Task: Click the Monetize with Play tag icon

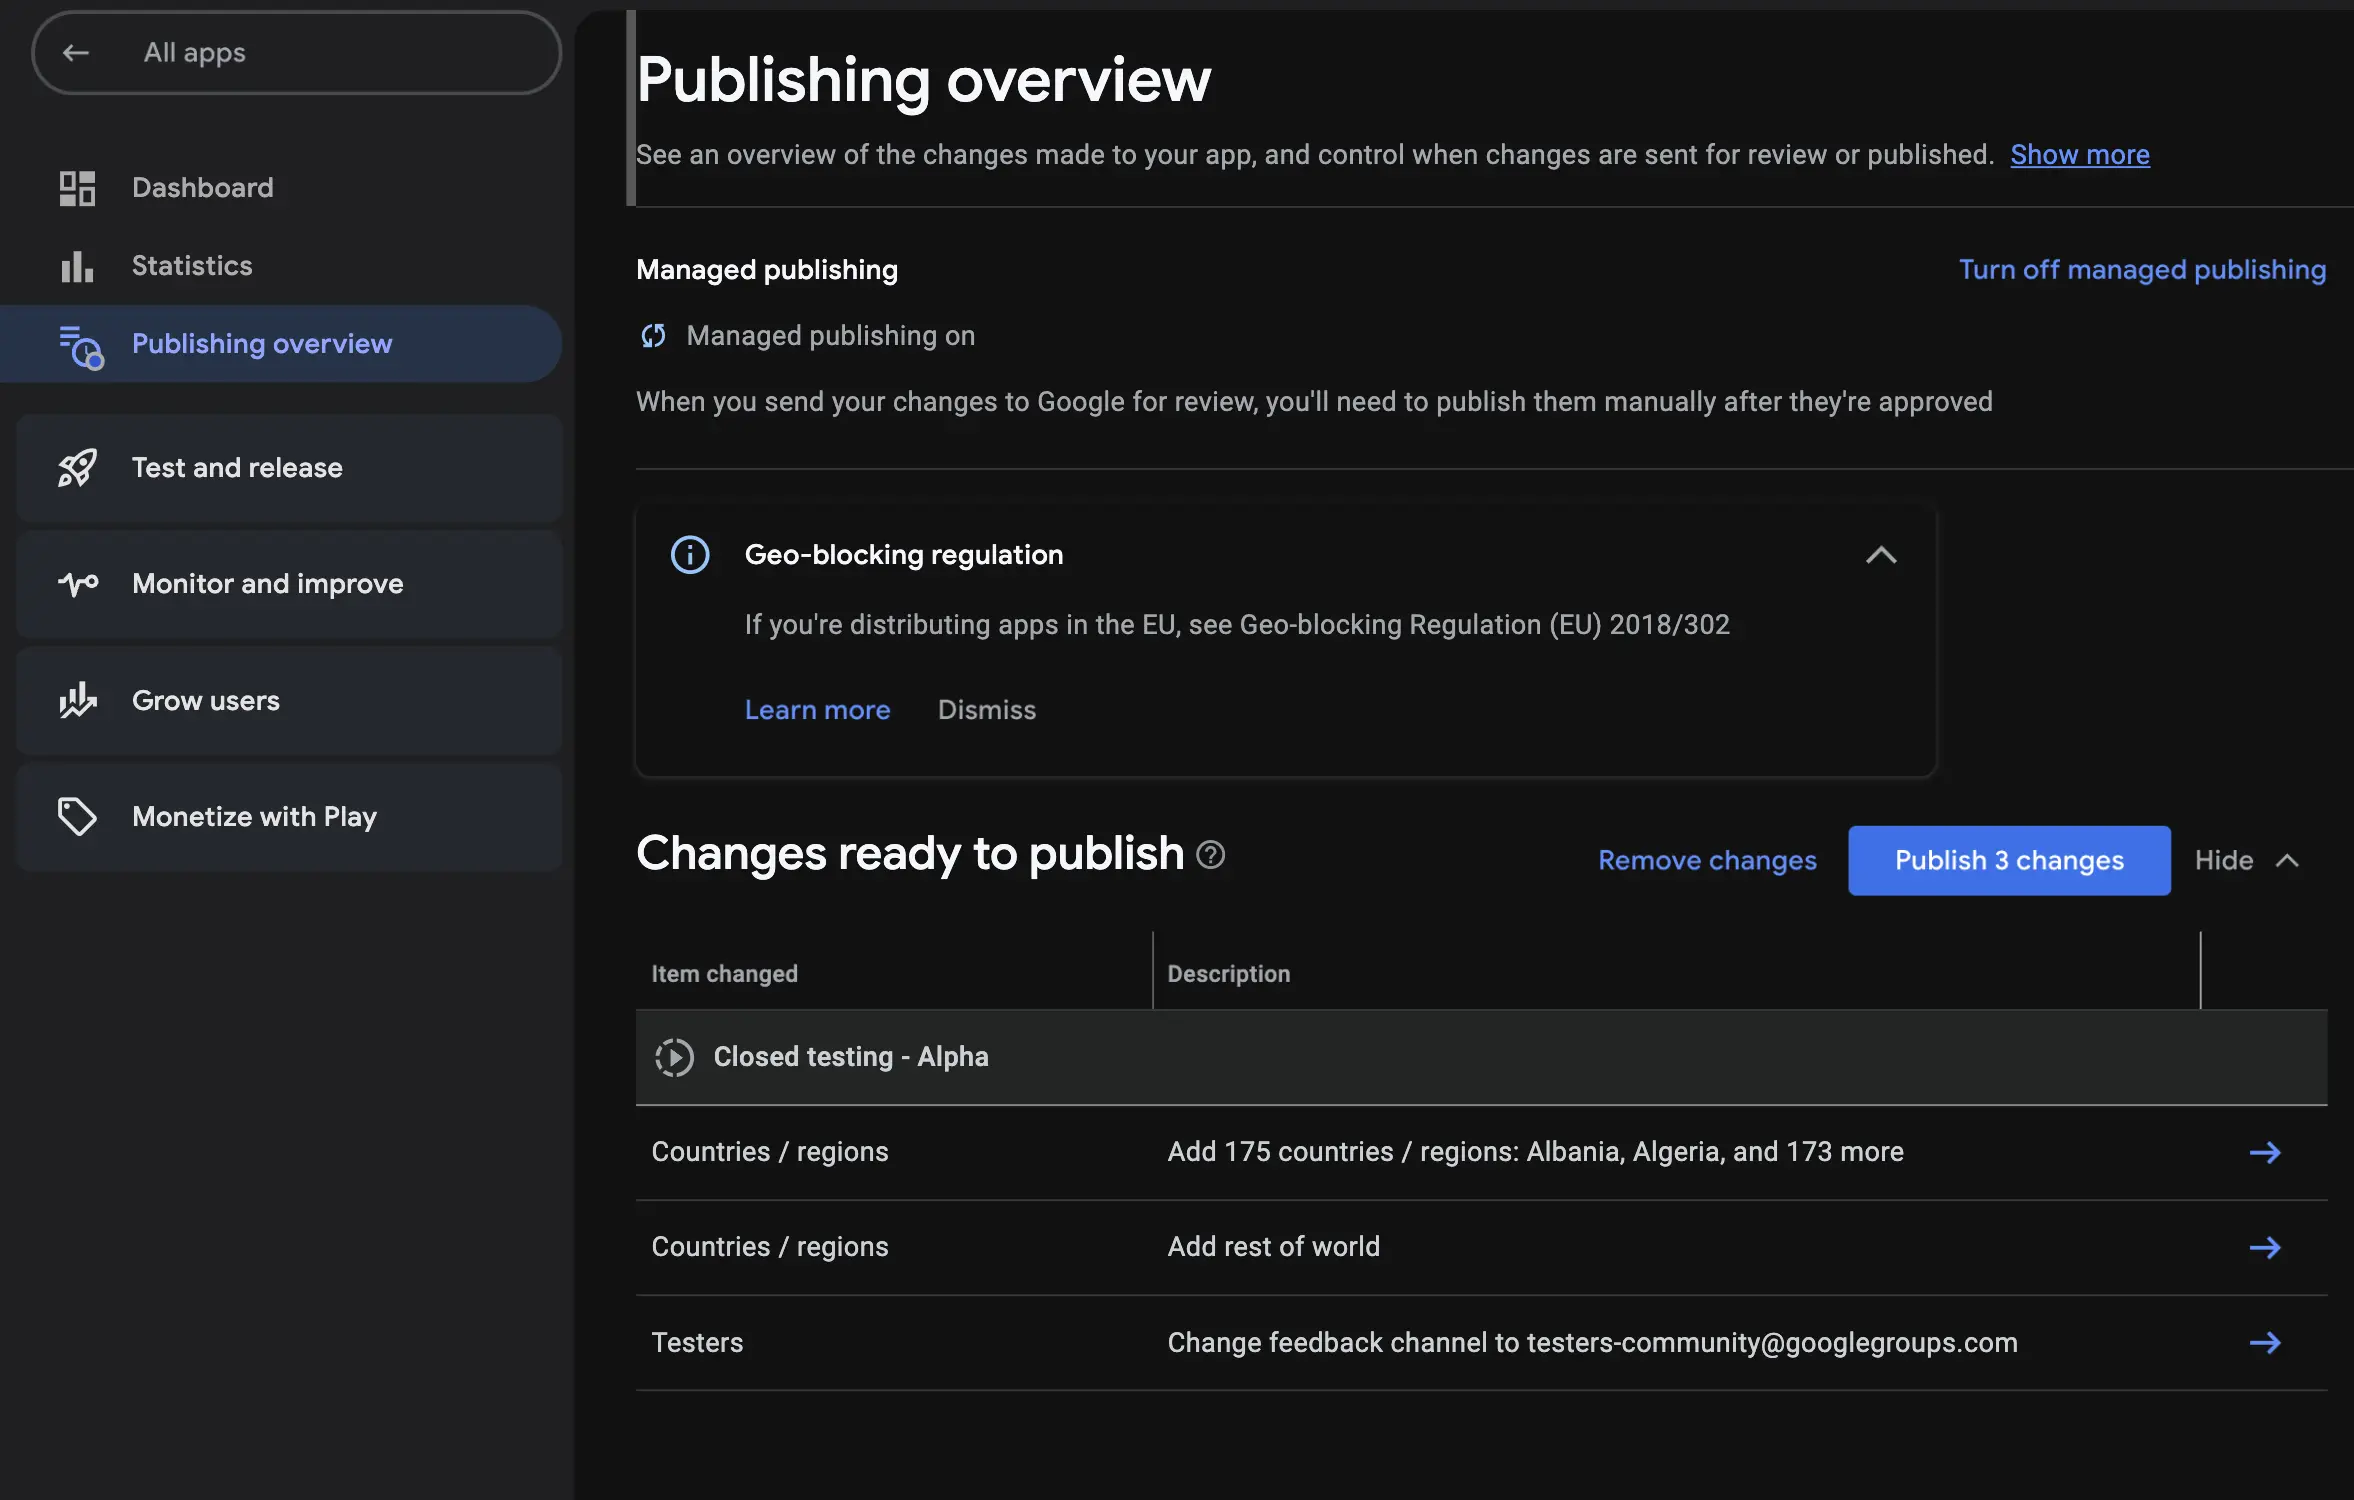Action: coord(77,817)
